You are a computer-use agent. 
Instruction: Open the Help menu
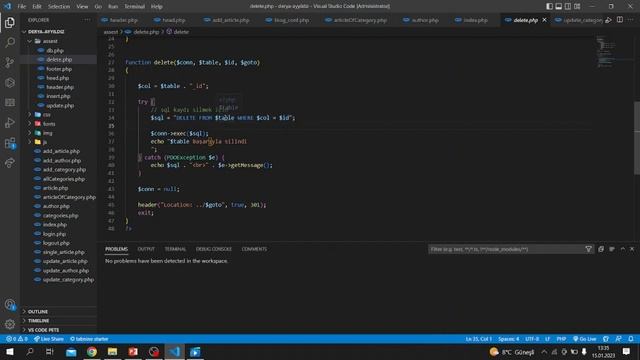(x=156, y=6)
